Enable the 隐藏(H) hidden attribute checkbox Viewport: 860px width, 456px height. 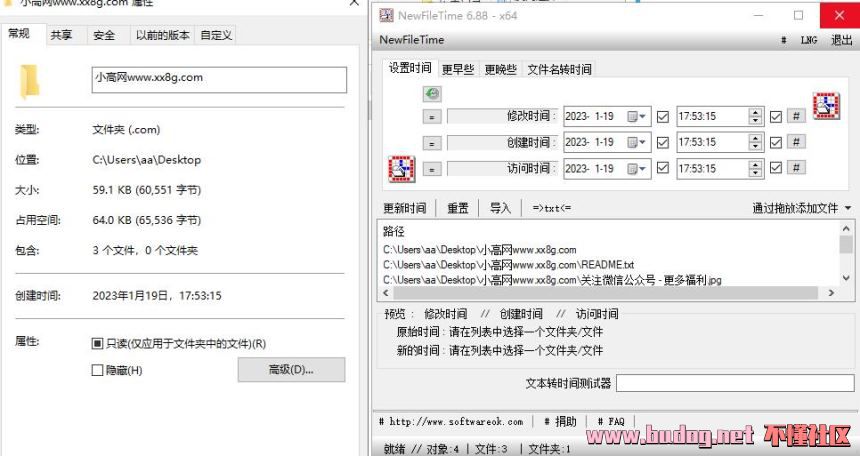tap(97, 370)
